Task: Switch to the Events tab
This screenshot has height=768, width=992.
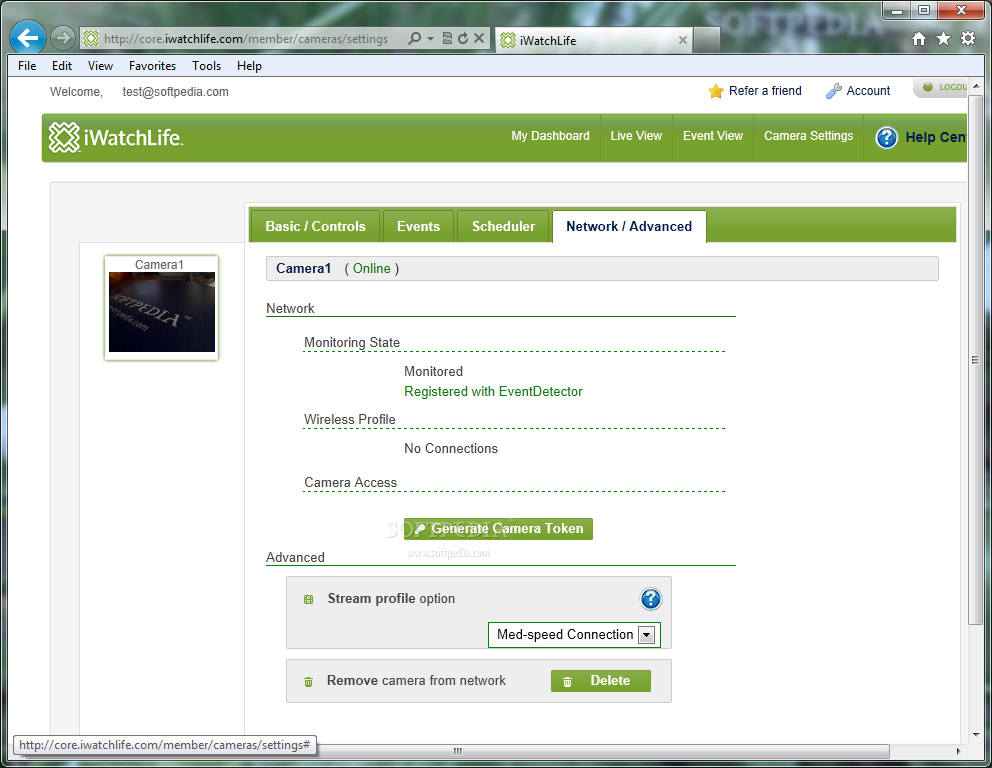Action: [418, 226]
